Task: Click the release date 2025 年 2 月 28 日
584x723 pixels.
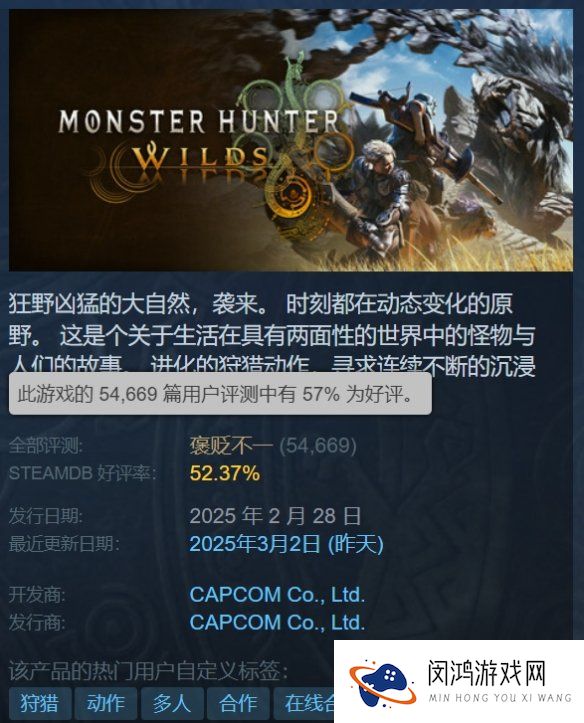Action: 275,516
